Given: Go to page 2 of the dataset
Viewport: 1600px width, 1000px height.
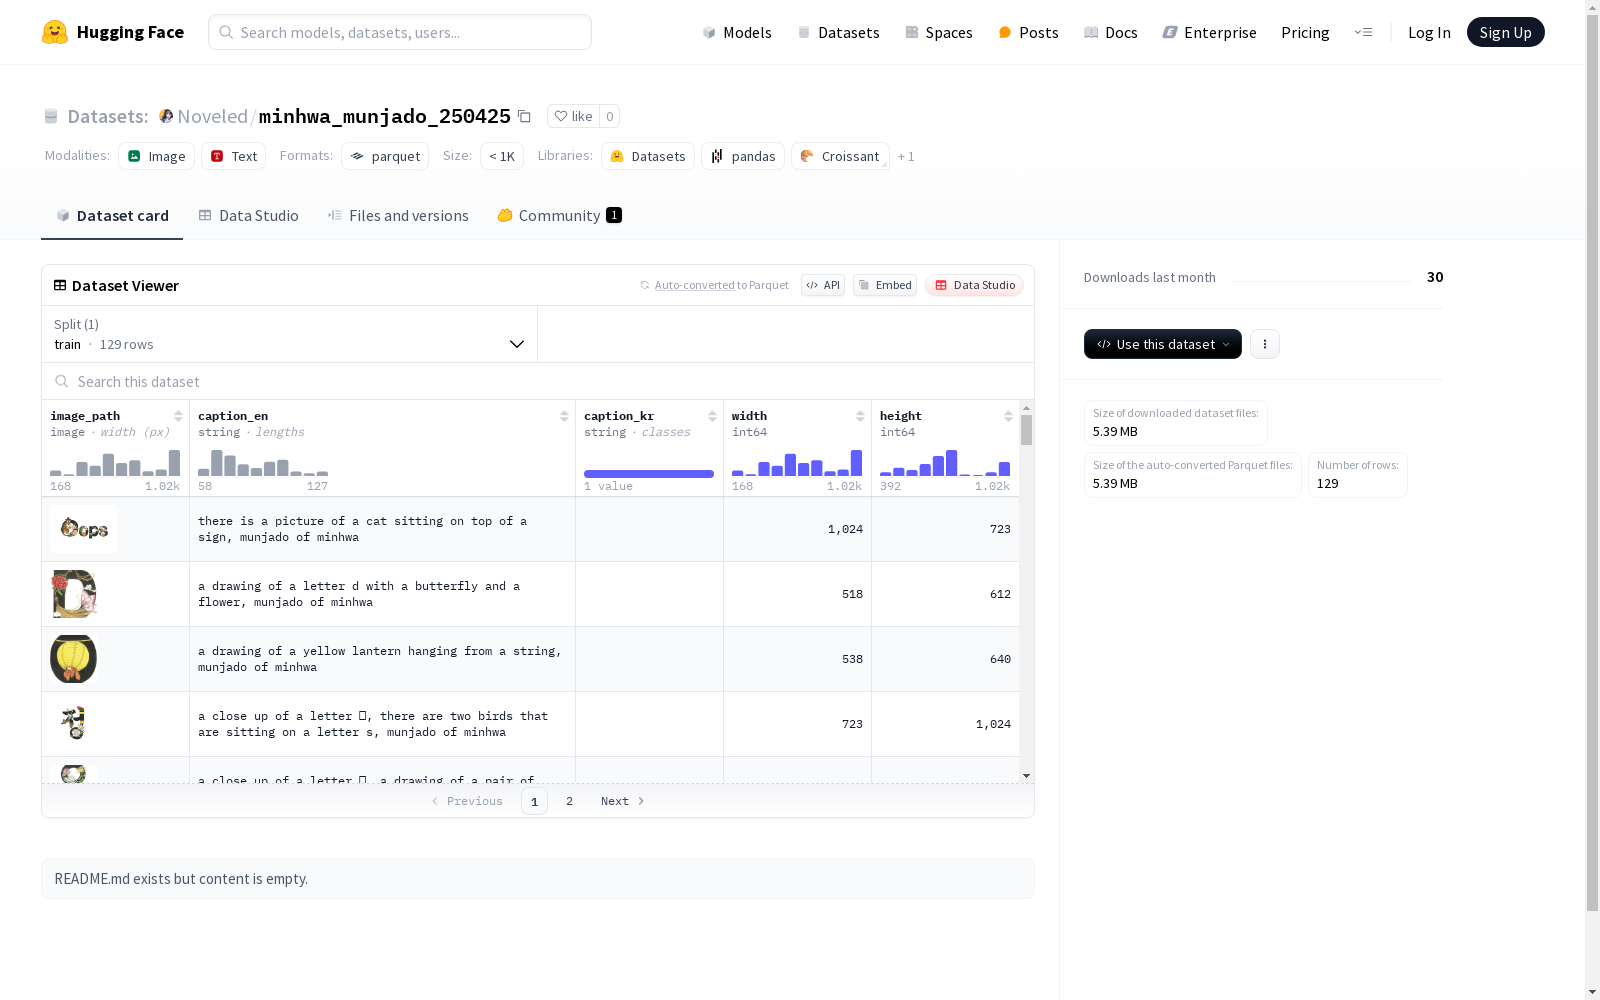Looking at the screenshot, I should pos(569,801).
